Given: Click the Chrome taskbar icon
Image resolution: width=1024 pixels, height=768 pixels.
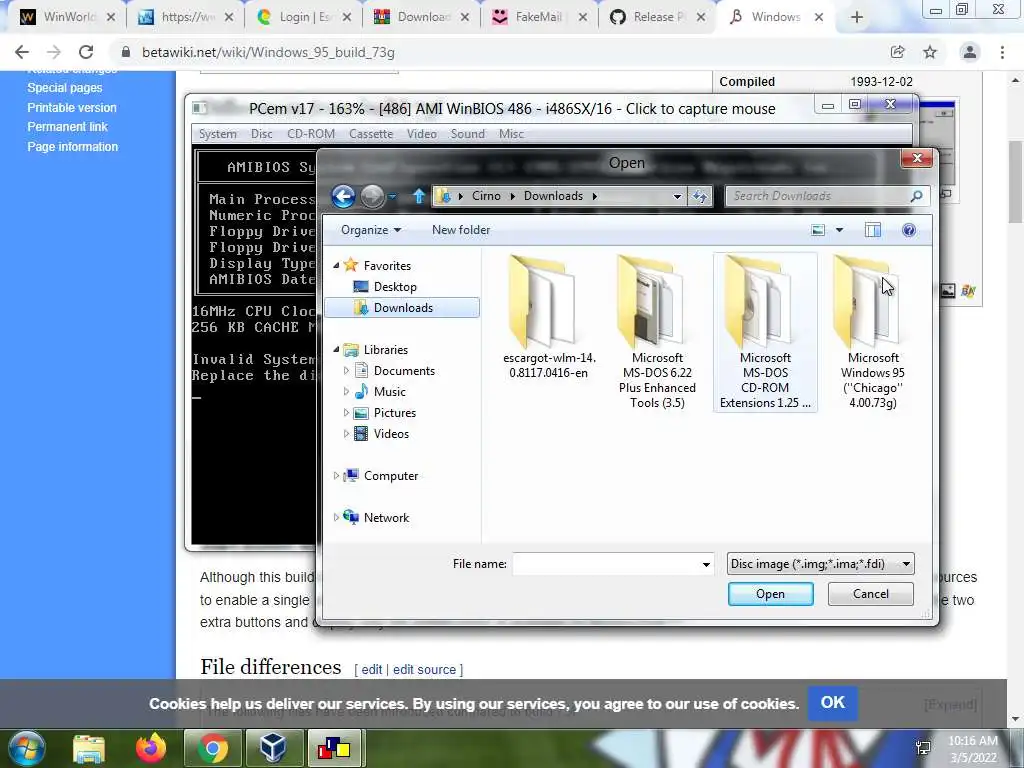Looking at the screenshot, I should coord(212,749).
